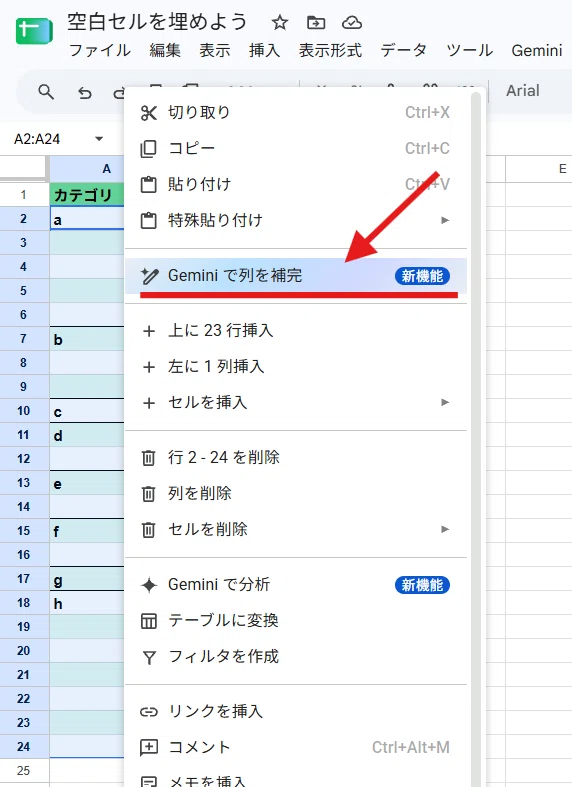This screenshot has width=572, height=787.
Task: Choose フィルタを作成
Action: pos(296,657)
